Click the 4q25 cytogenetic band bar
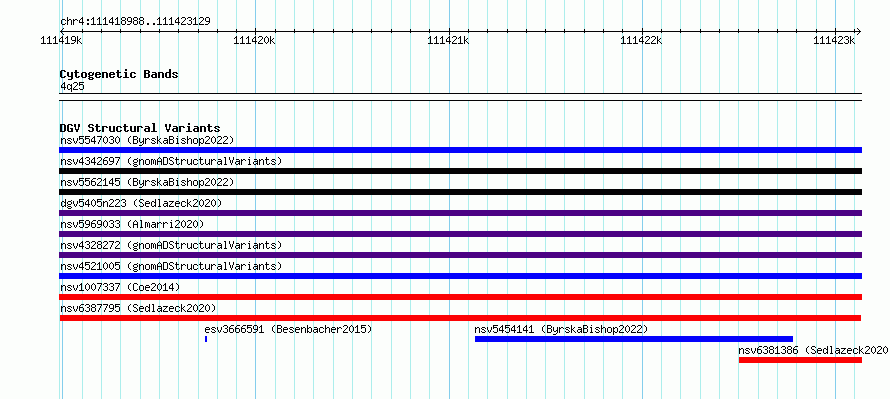This screenshot has height=399, width=890. [461, 97]
